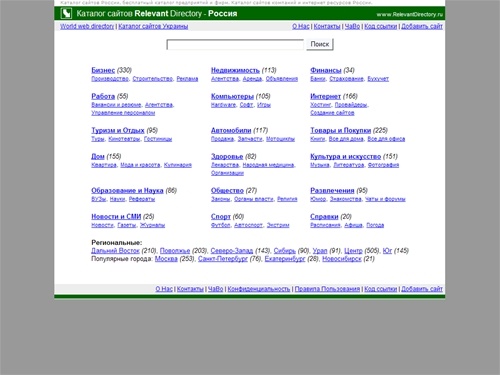Image resolution: width=500 pixels, height=375 pixels.
Task: Select Гостиницы under Туризм и Отдых
Action: (x=158, y=139)
